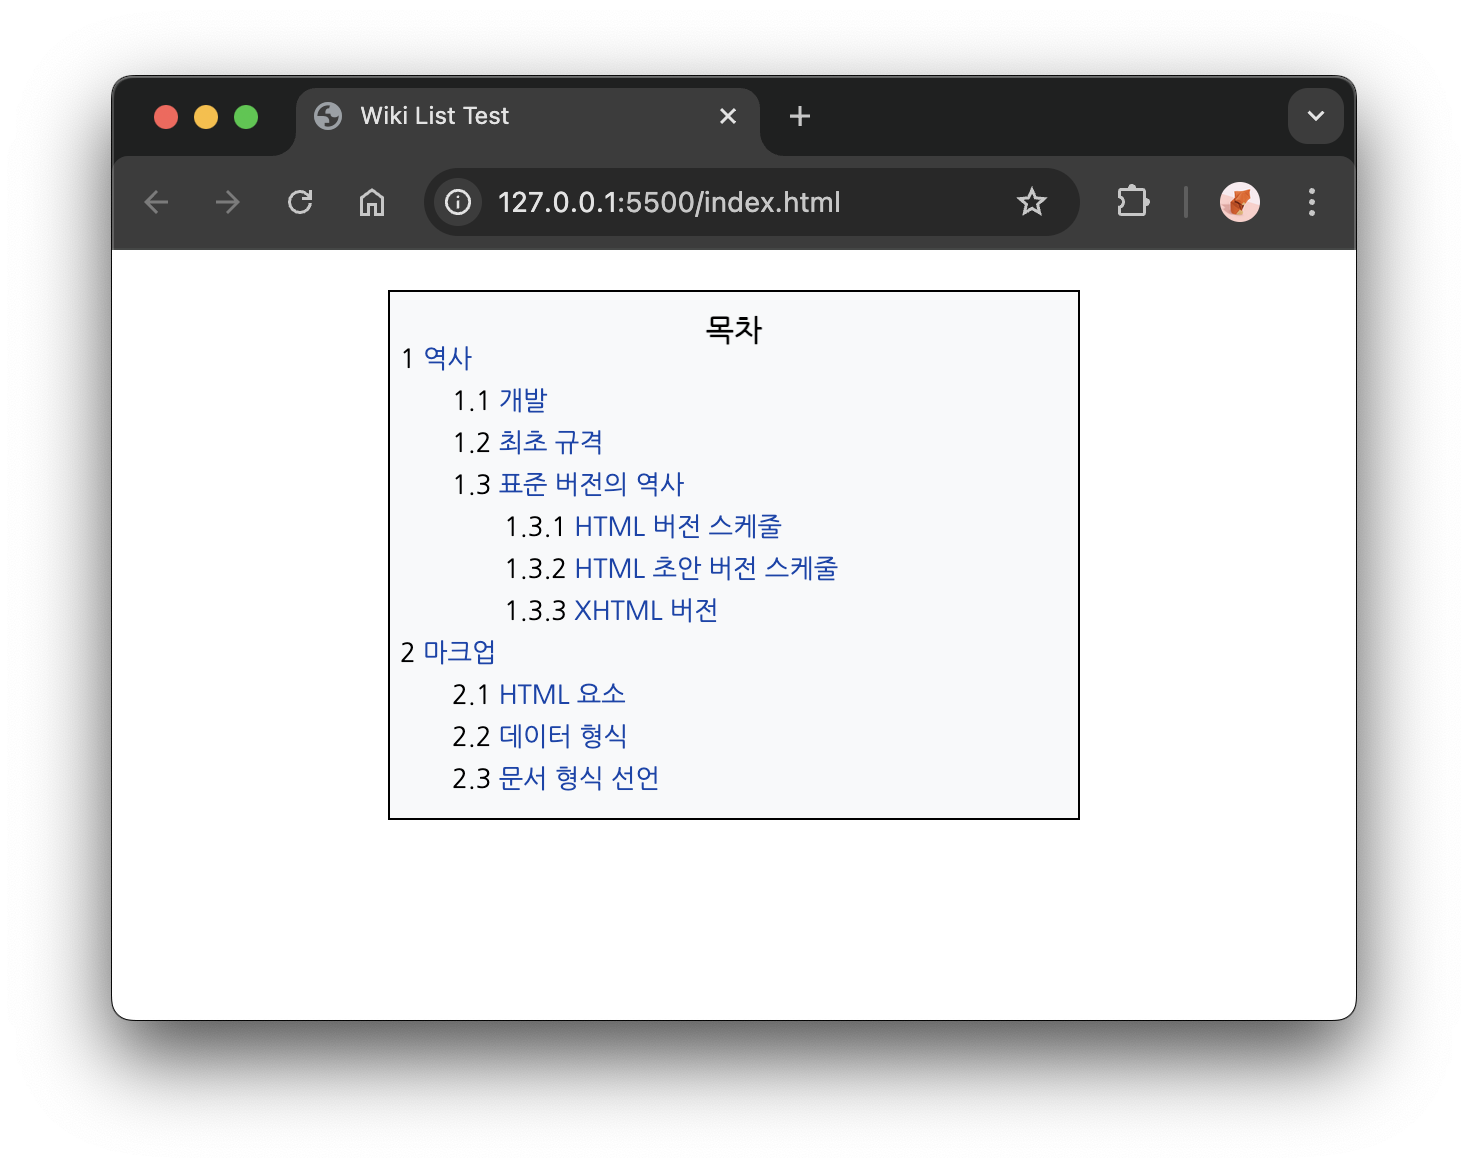Open the HTML 초안 버전 스케줄 link
1468x1168 pixels.
(706, 568)
